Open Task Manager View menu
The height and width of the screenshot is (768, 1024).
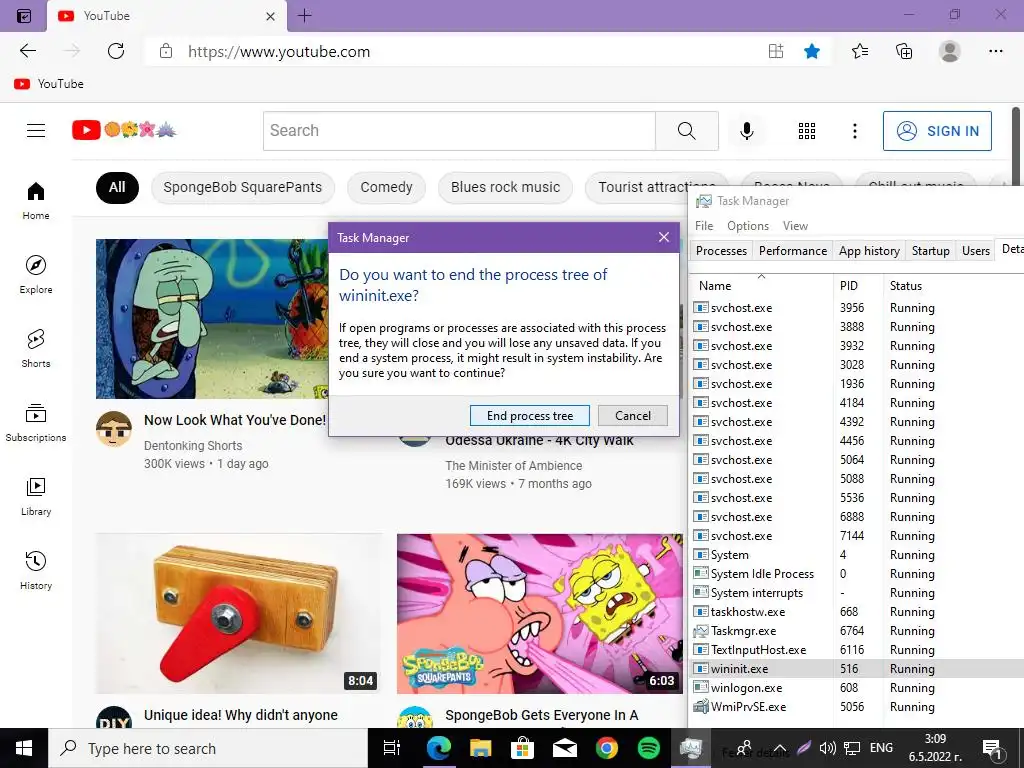(x=795, y=226)
